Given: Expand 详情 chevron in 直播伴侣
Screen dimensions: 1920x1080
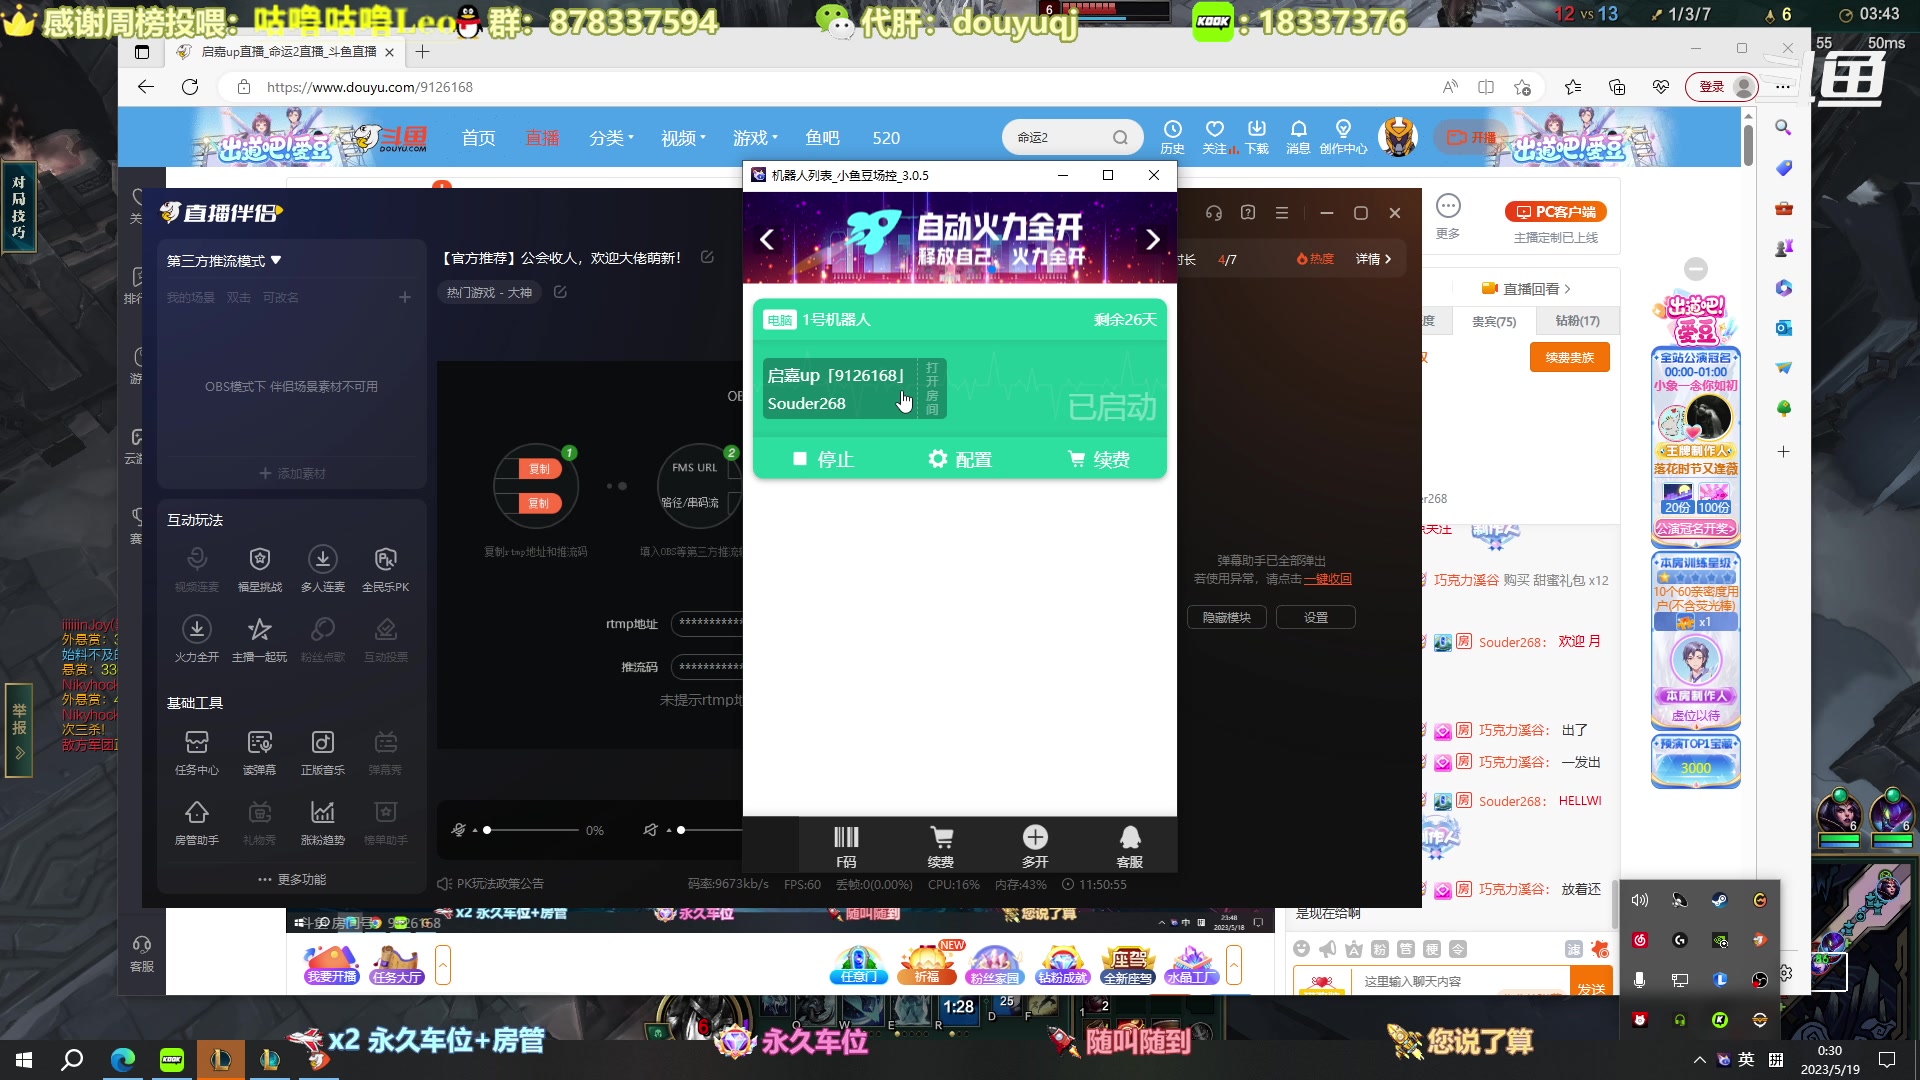Looking at the screenshot, I should click(x=1374, y=259).
